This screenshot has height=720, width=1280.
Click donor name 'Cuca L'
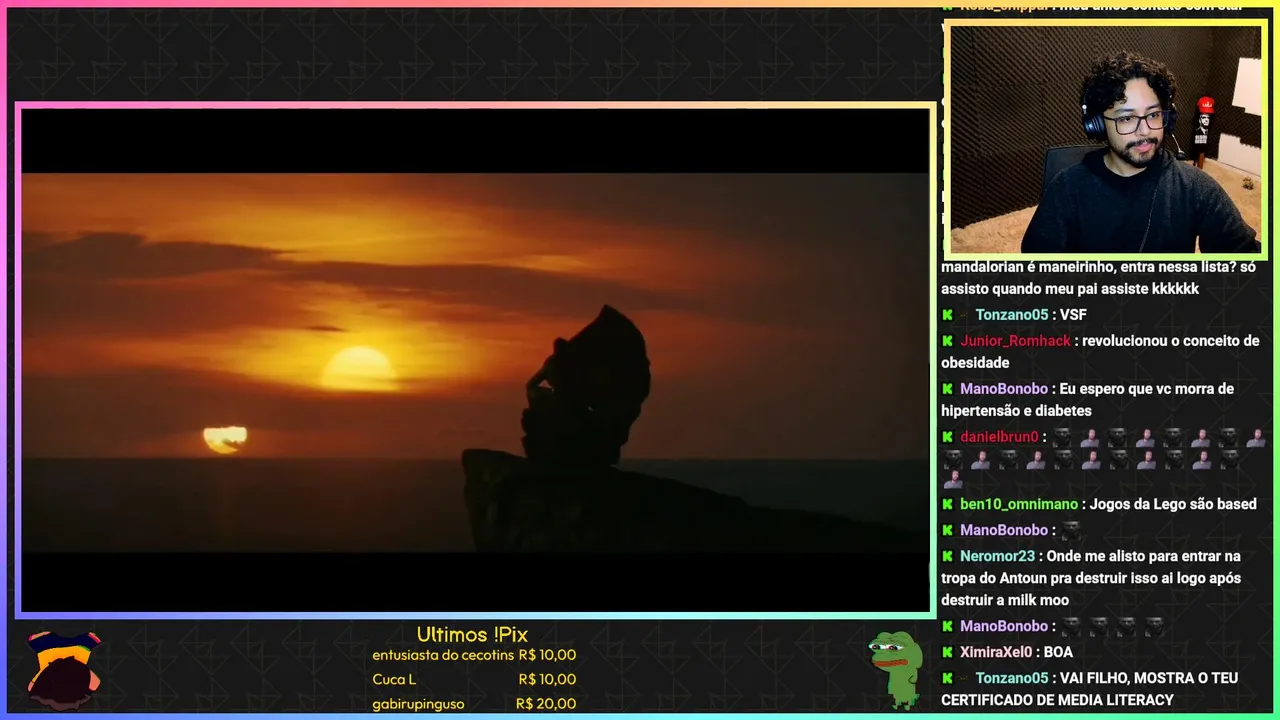(394, 679)
